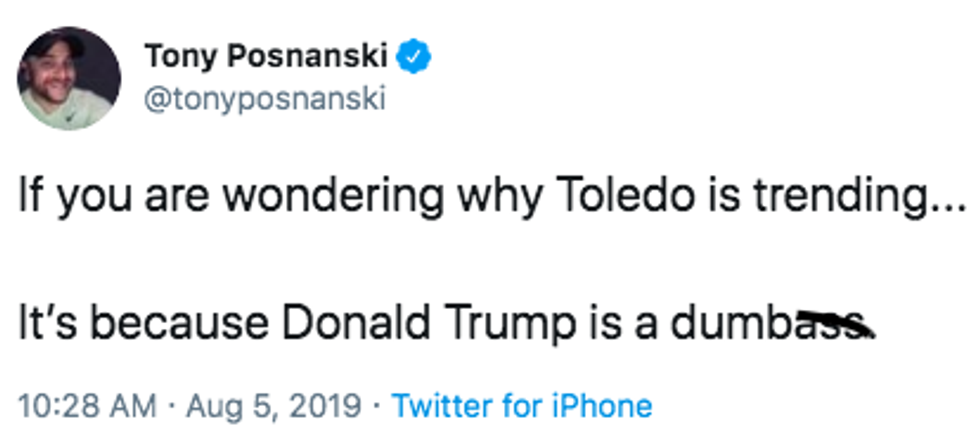This screenshot has width=980, height=440.
Task: Open Tony Posnanski's profile picture
Action: coord(70,78)
